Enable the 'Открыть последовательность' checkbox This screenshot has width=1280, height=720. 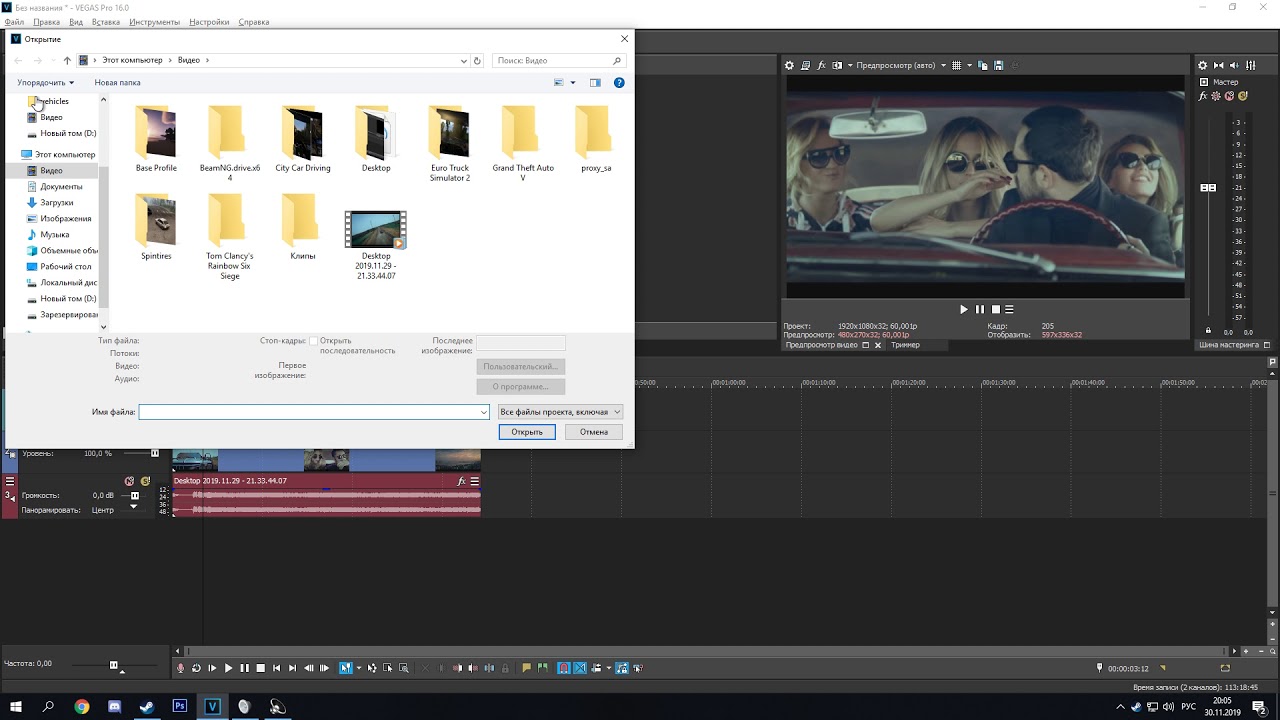pyautogui.click(x=314, y=341)
